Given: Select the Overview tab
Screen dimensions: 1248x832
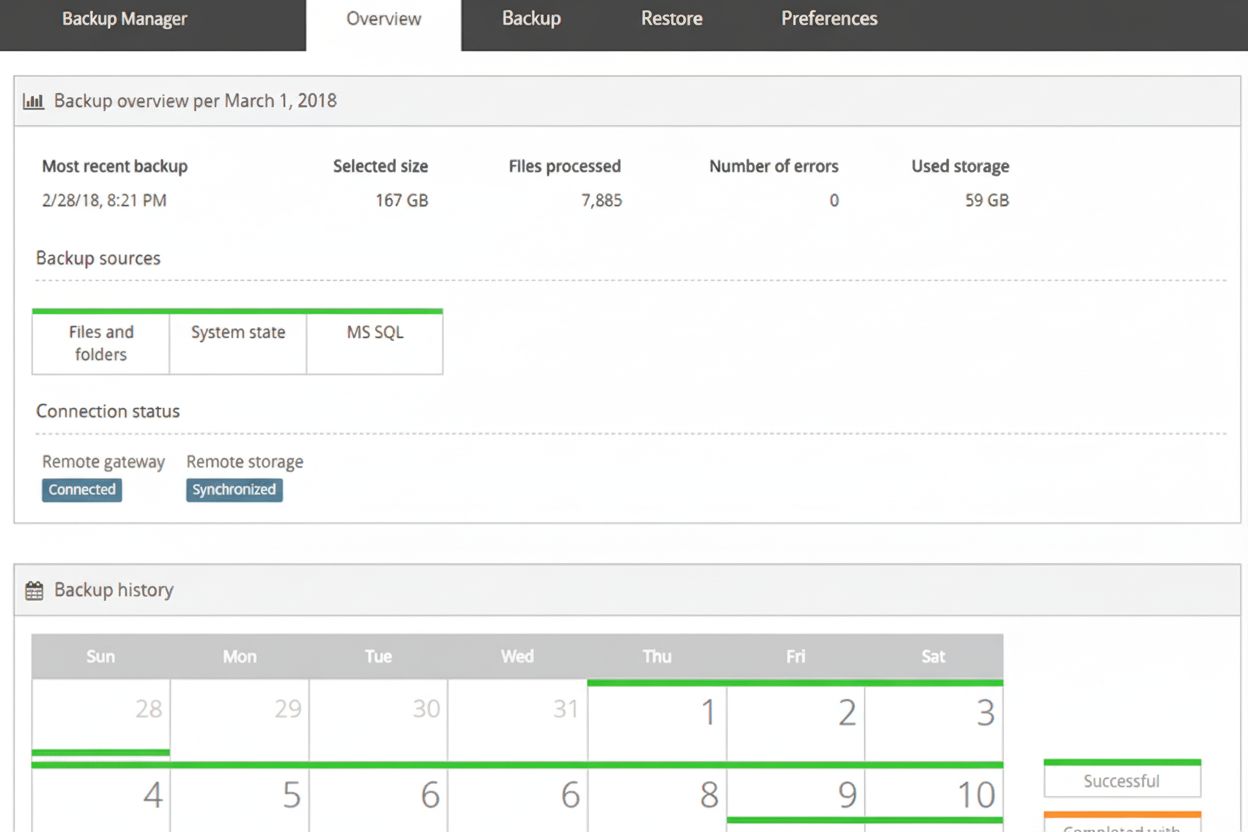Looking at the screenshot, I should click(383, 18).
